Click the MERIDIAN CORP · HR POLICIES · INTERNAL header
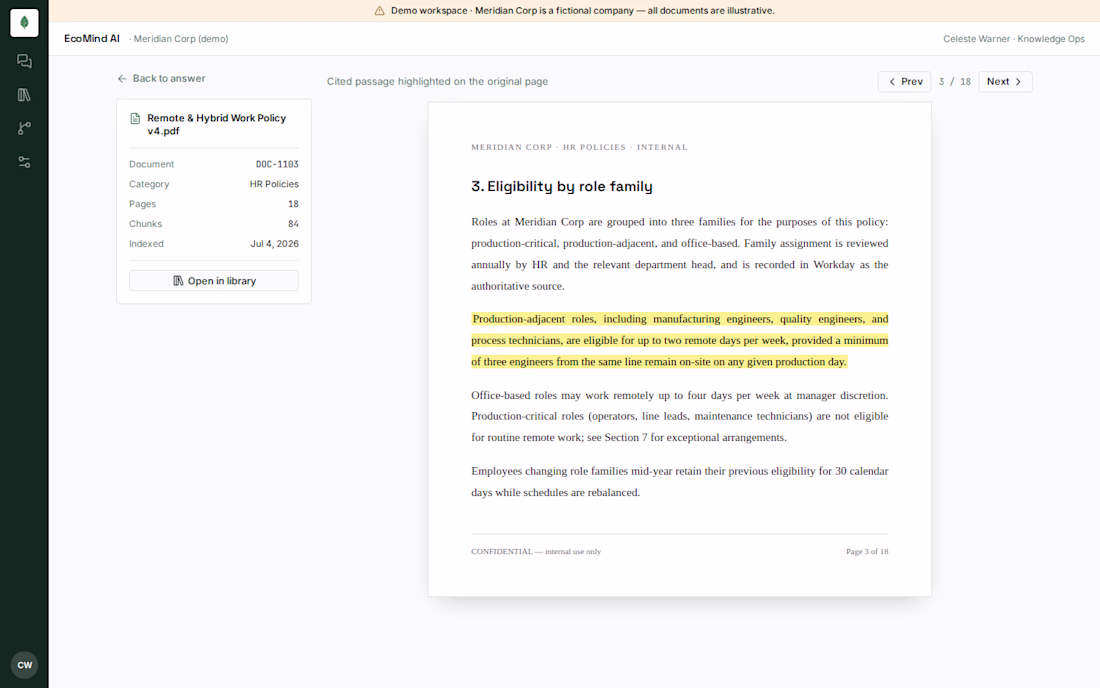This screenshot has height=688, width=1100. pyautogui.click(x=579, y=147)
